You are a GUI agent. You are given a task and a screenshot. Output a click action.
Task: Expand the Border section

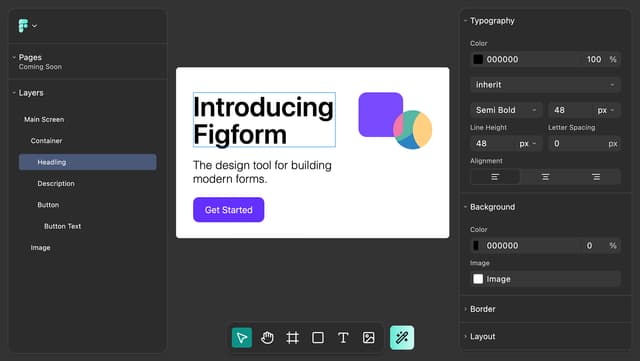465,309
